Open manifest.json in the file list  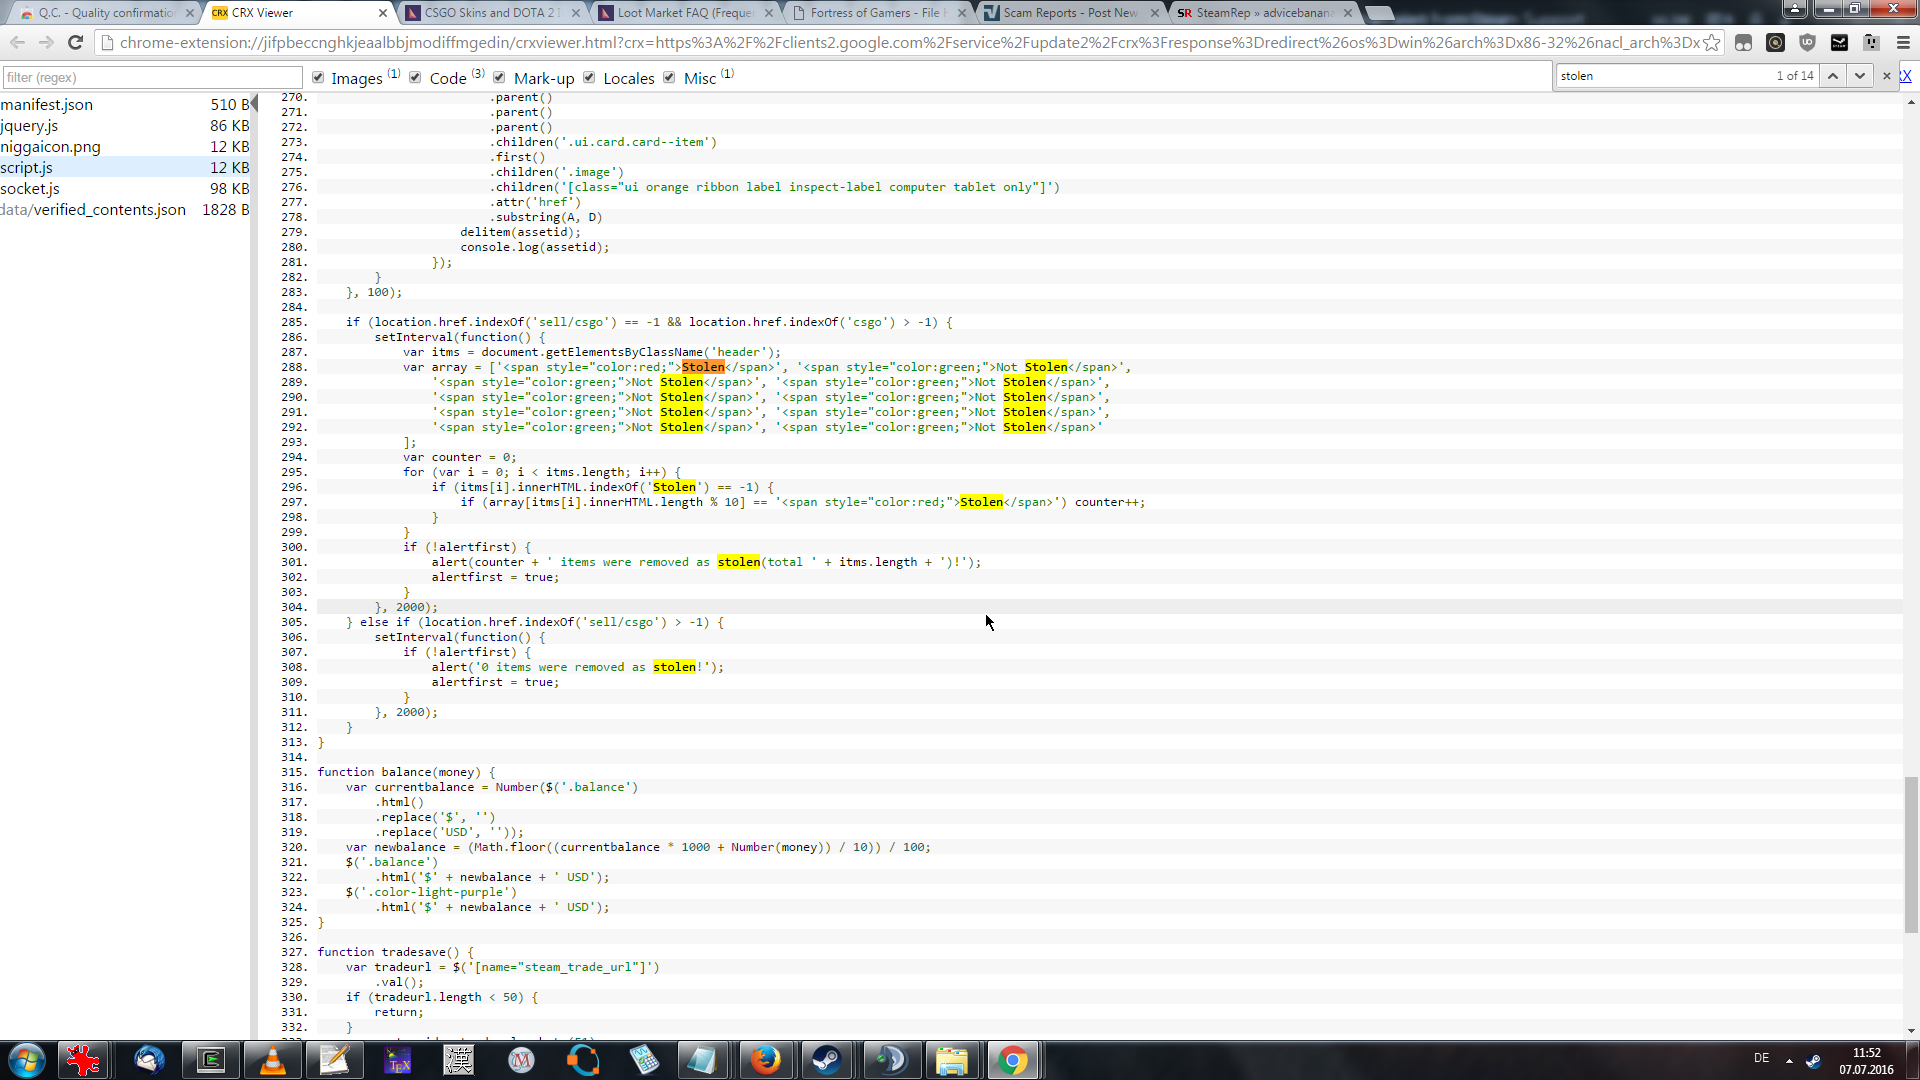47,105
